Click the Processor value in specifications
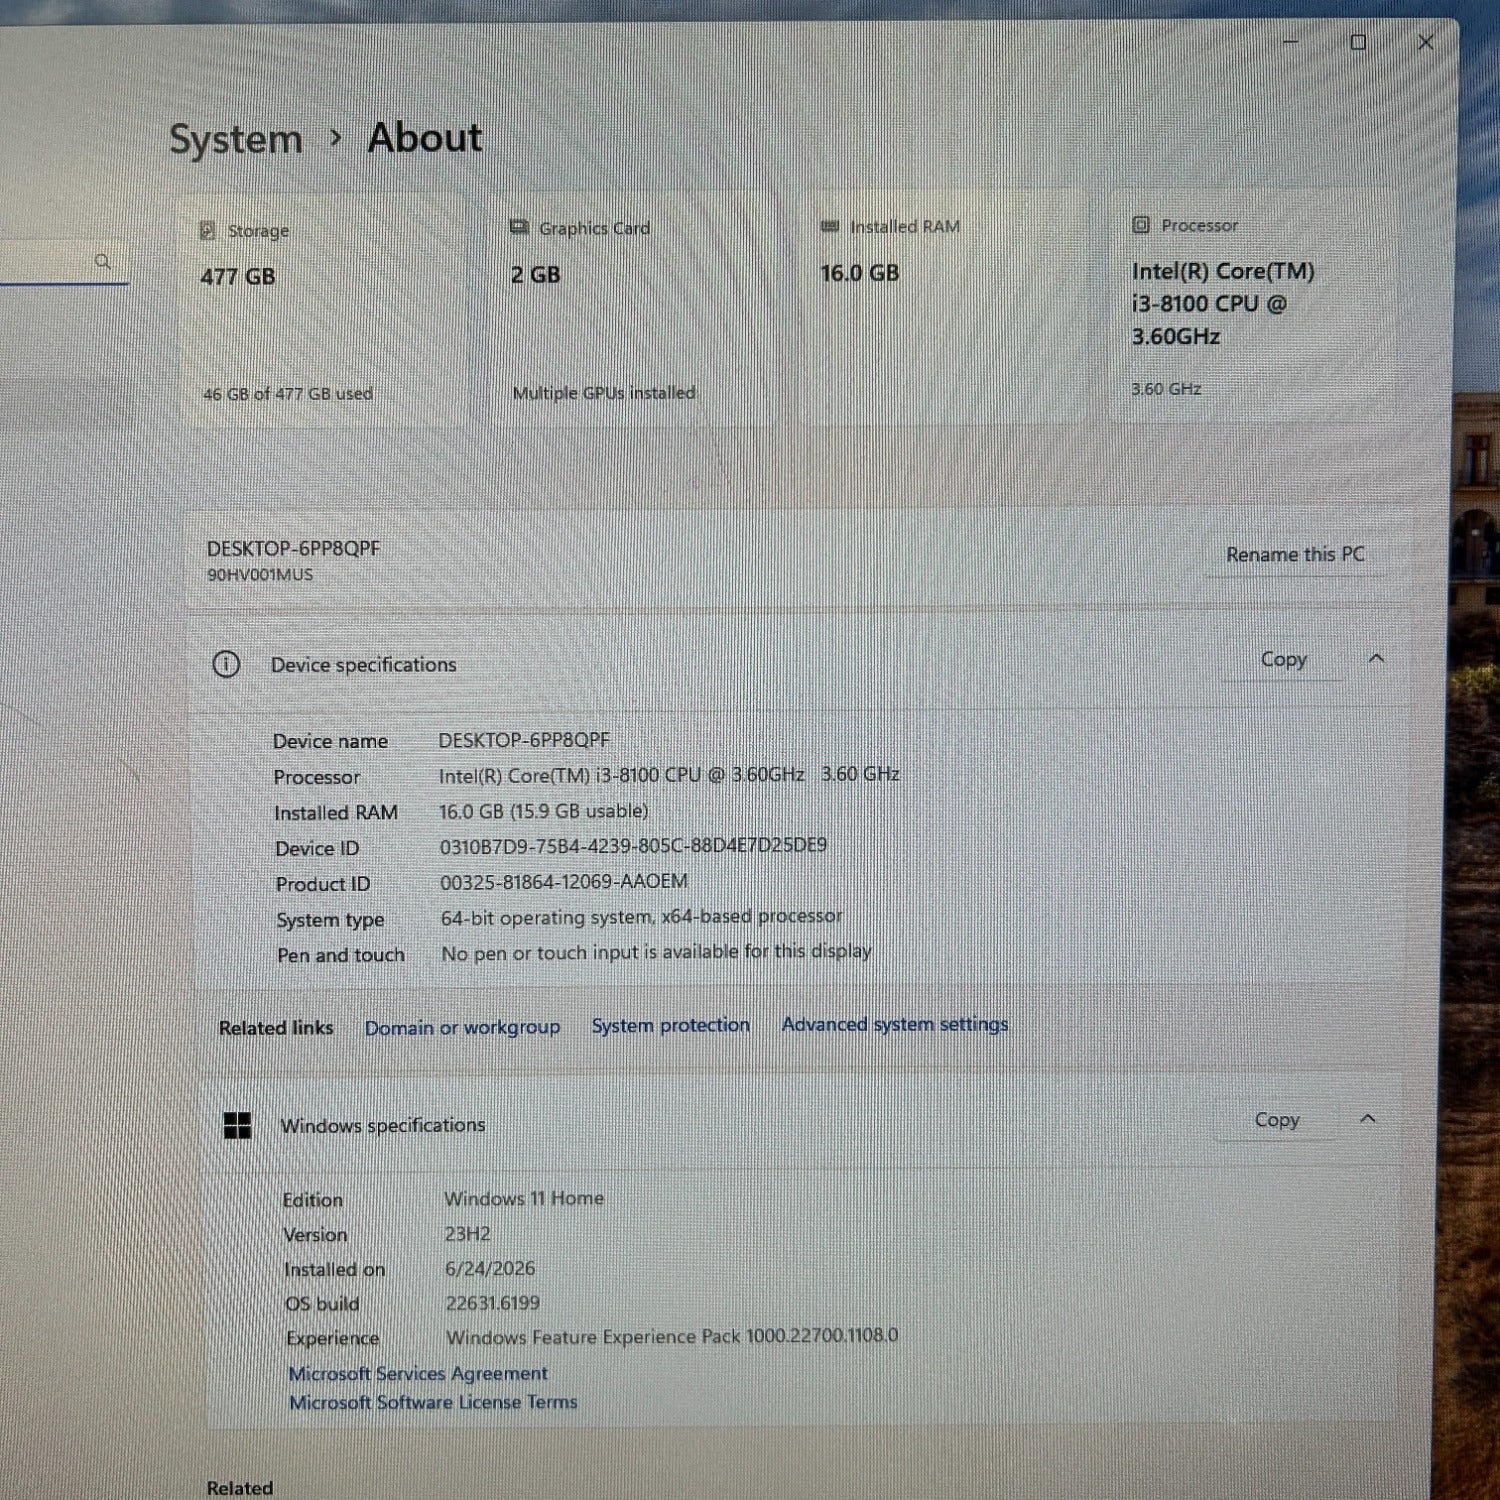This screenshot has height=1500, width=1500. pos(669,775)
